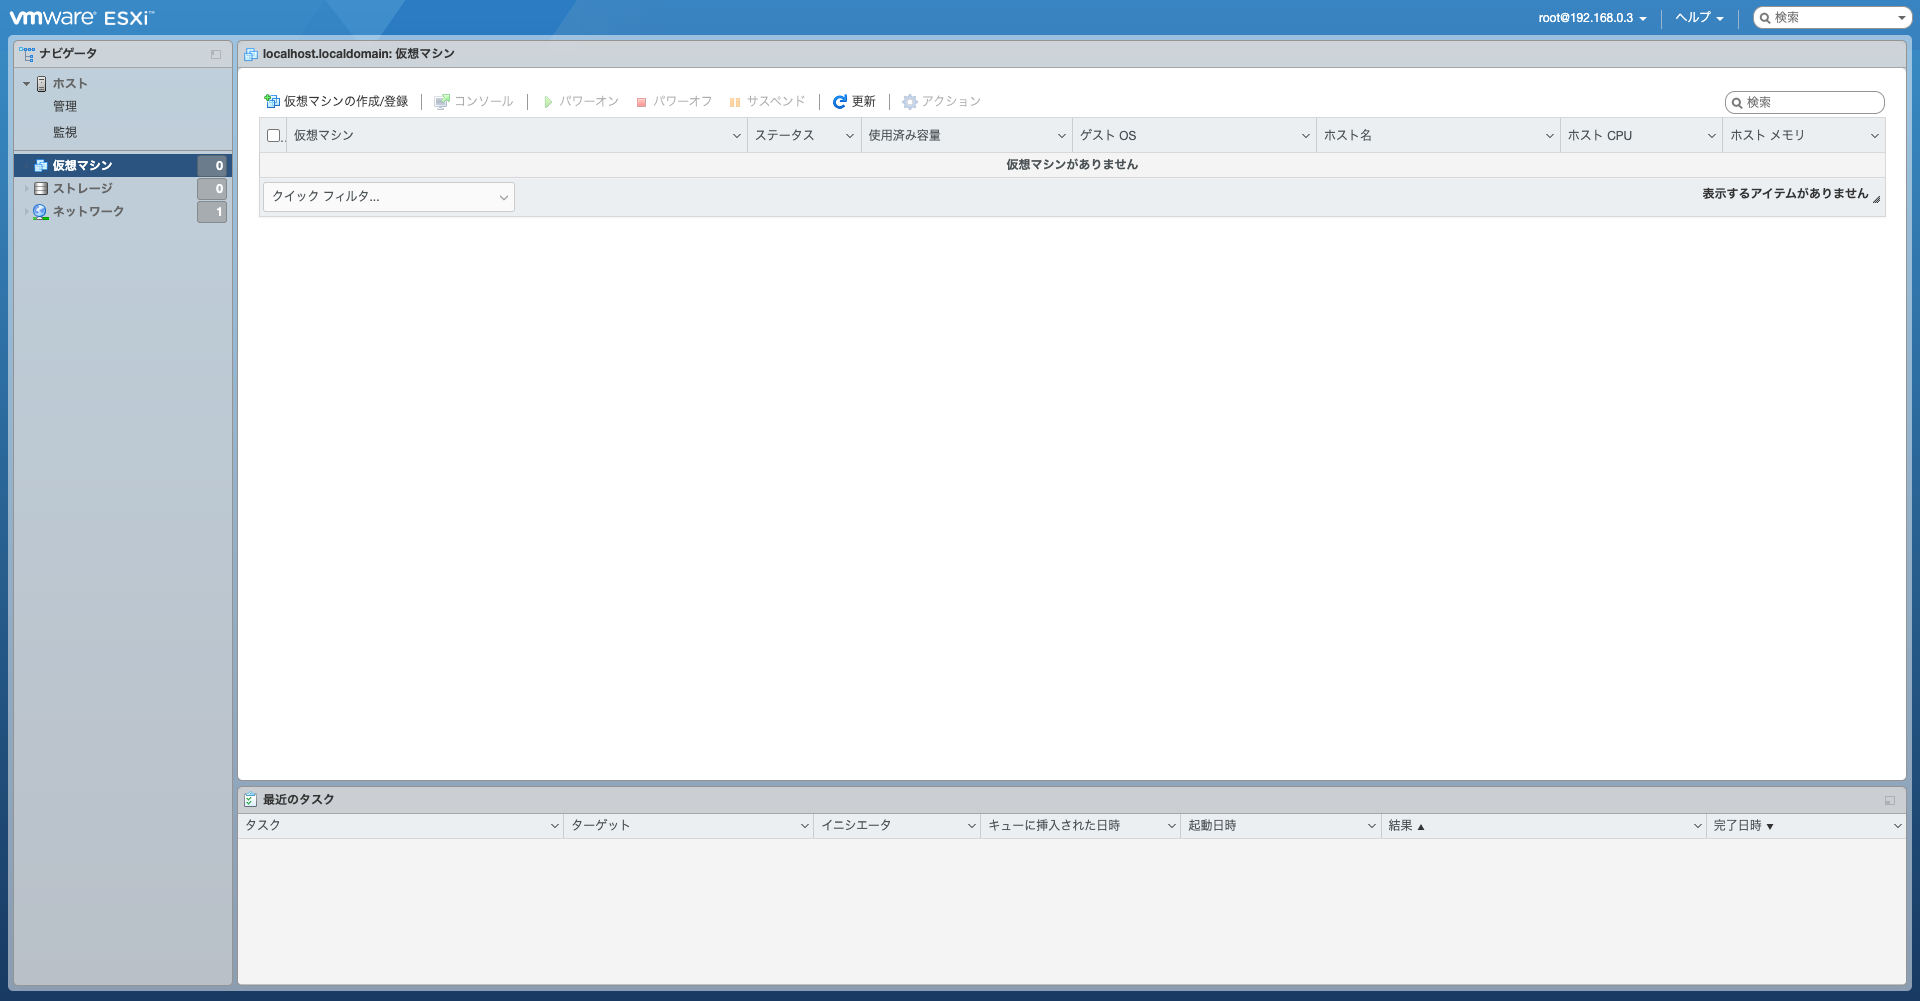
Task: Open the ホスト CPU column menu chevron
Action: click(x=1712, y=136)
